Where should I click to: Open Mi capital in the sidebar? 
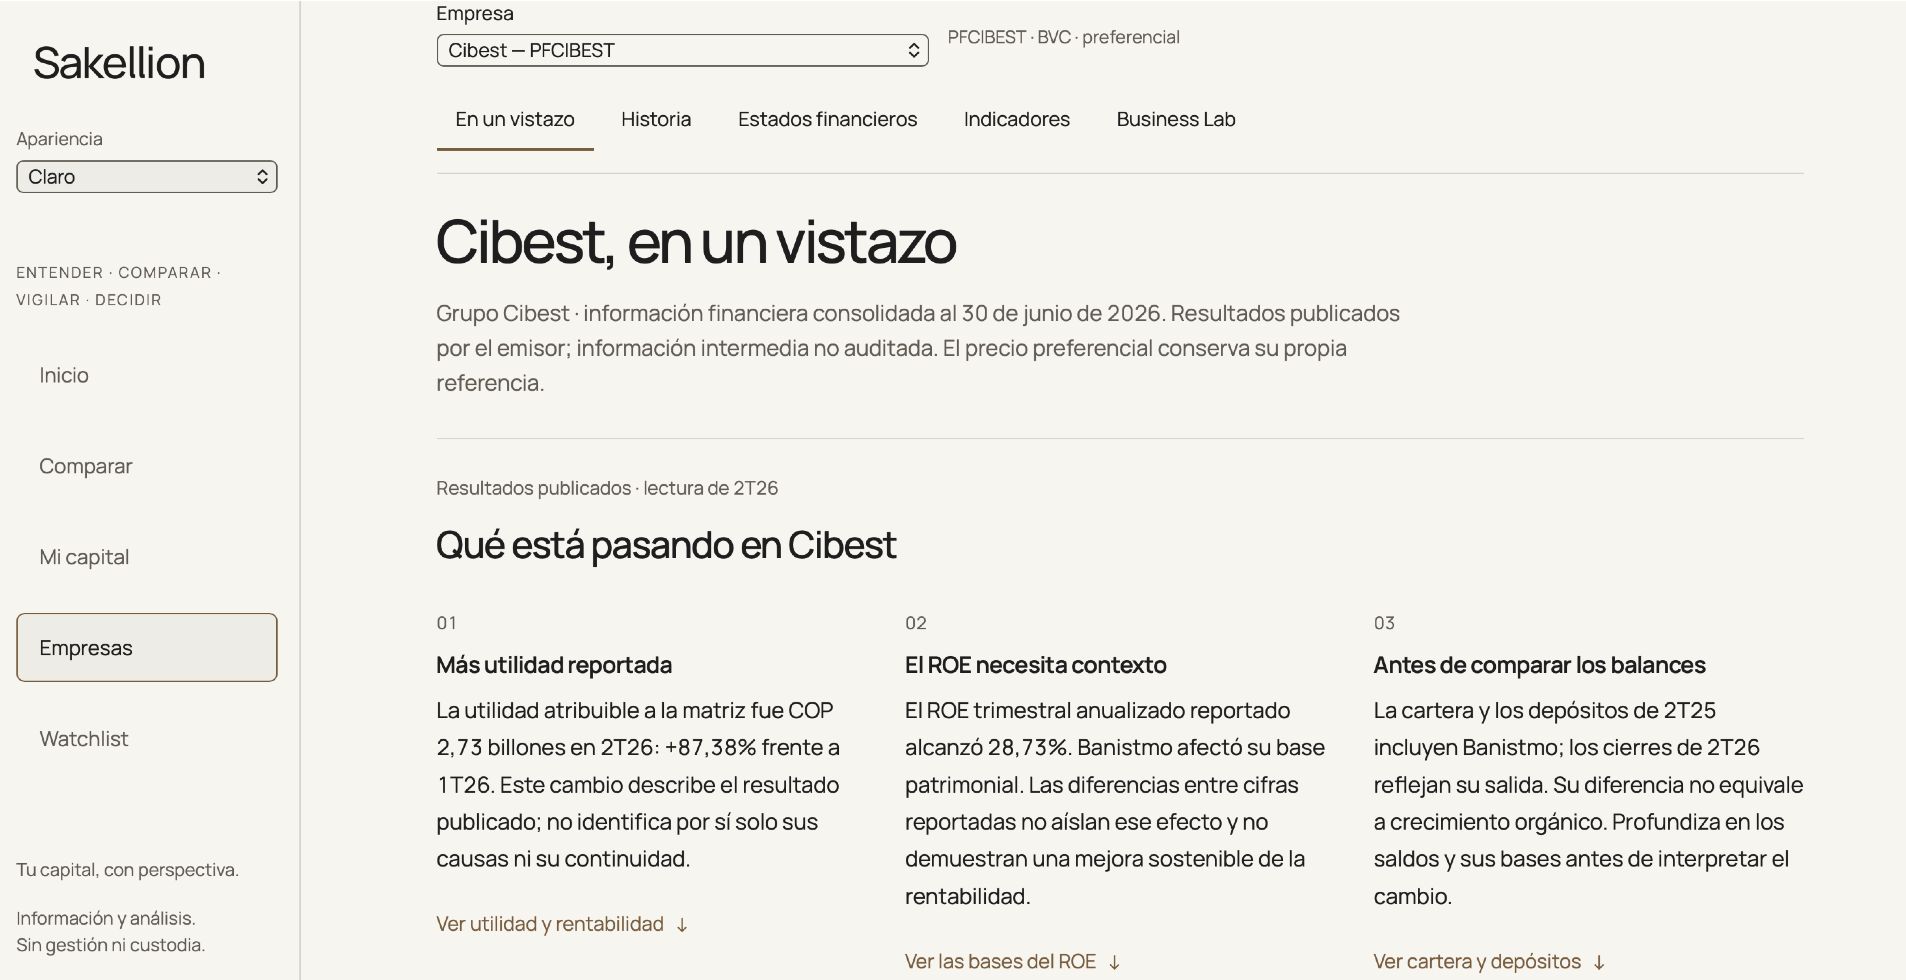click(x=147, y=557)
